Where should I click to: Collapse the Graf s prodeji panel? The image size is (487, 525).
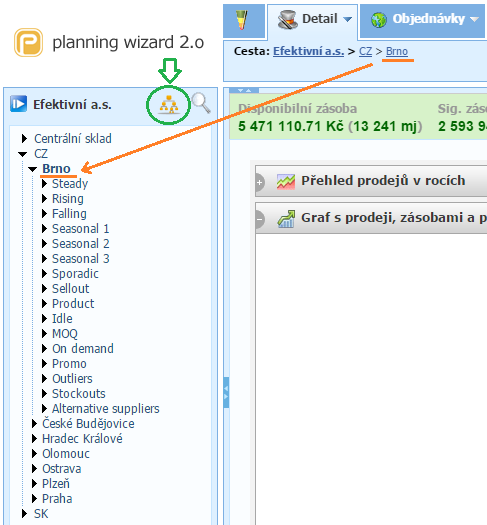[x=259, y=220]
